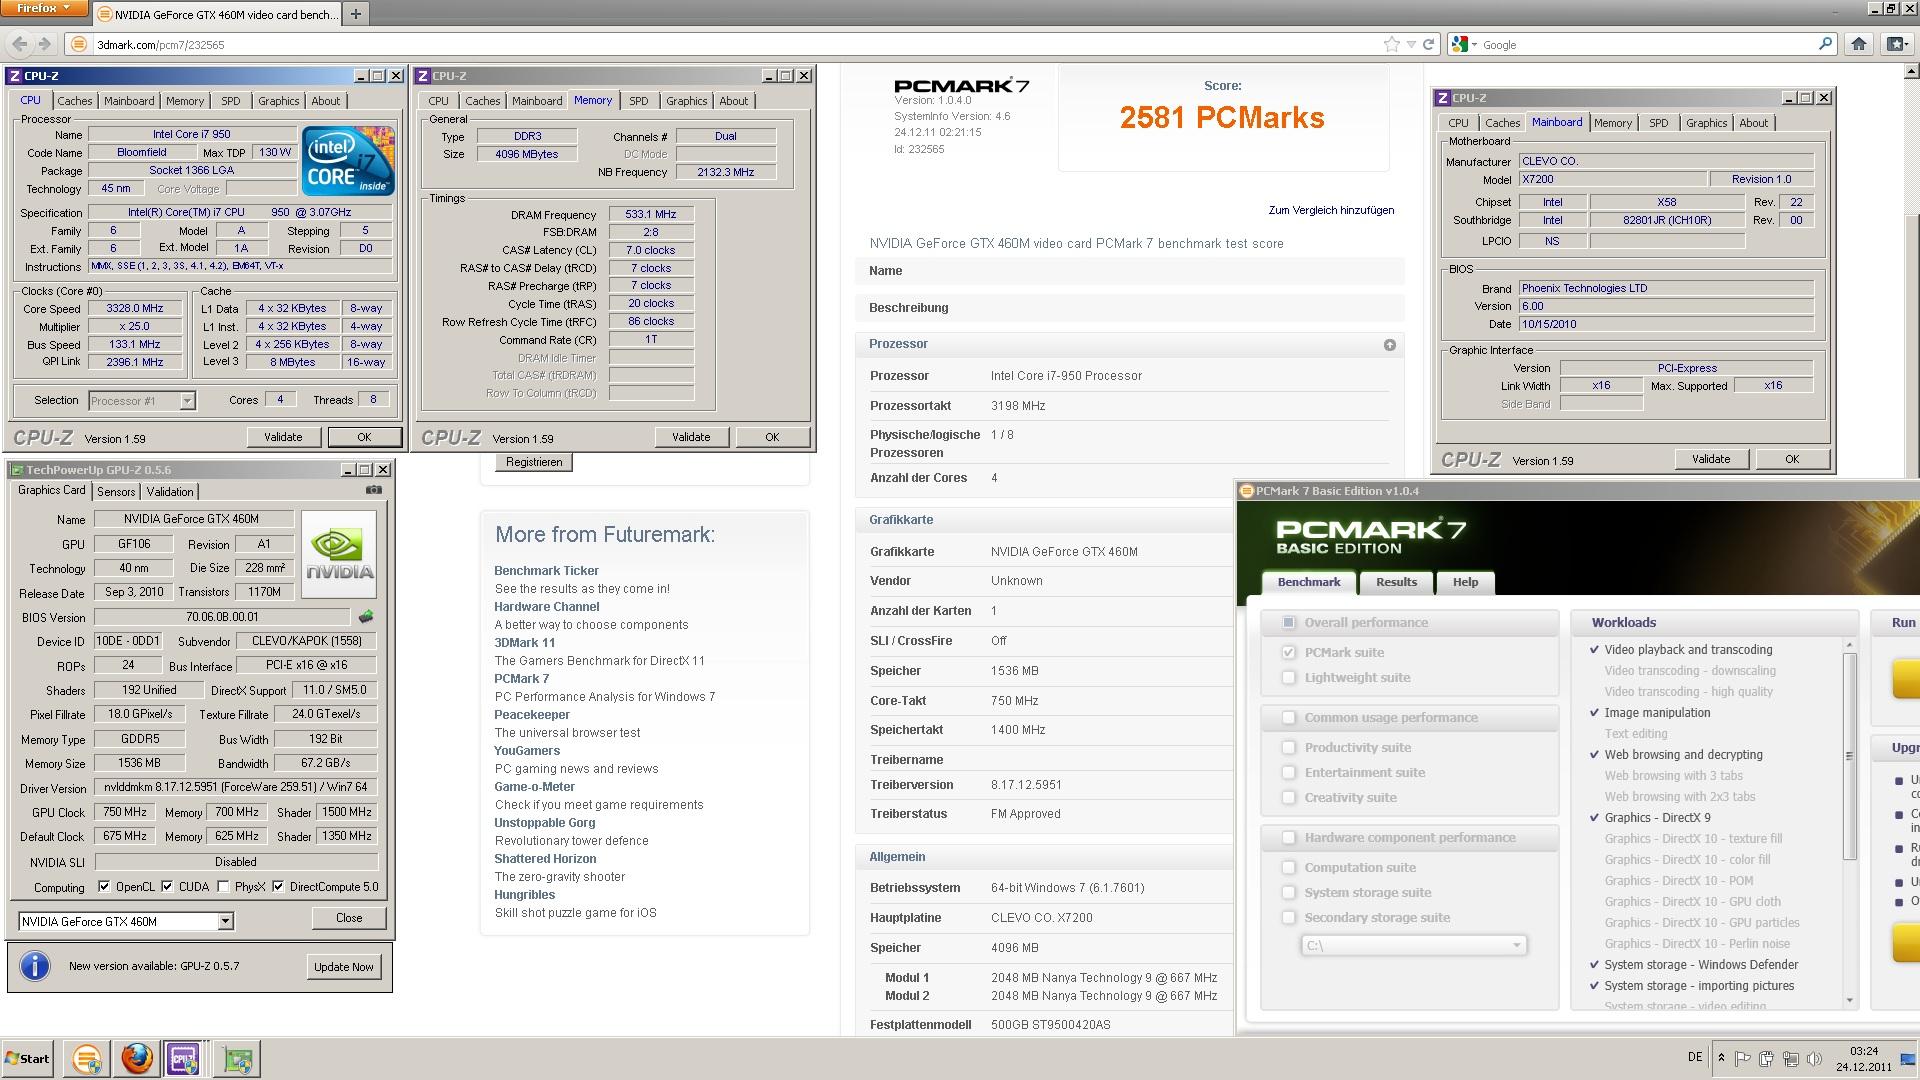Toggle OpenCL checkbox in GPU-Z
The image size is (1920, 1080).
104,886
